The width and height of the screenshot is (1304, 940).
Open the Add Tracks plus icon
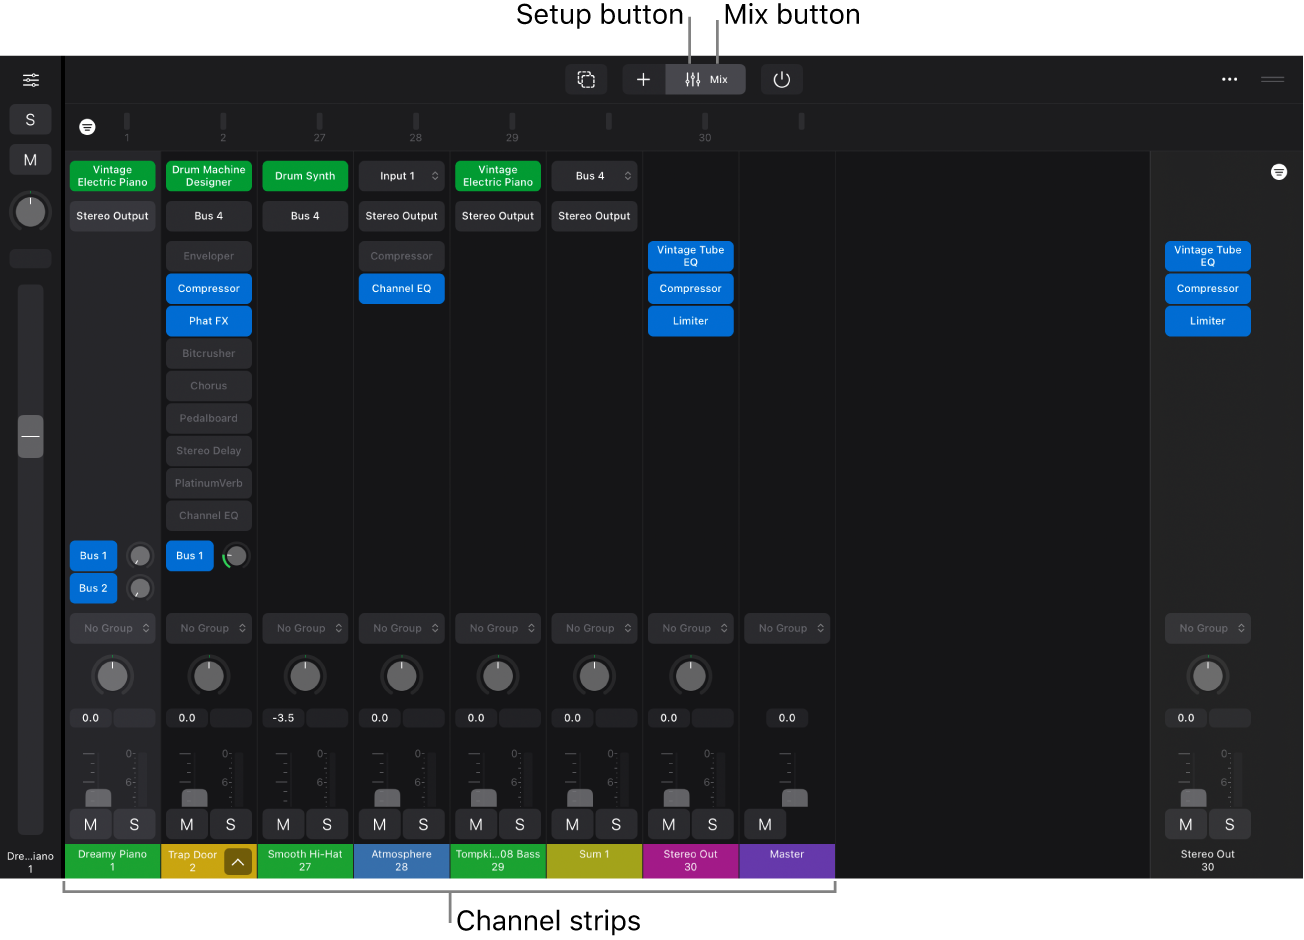coord(643,79)
